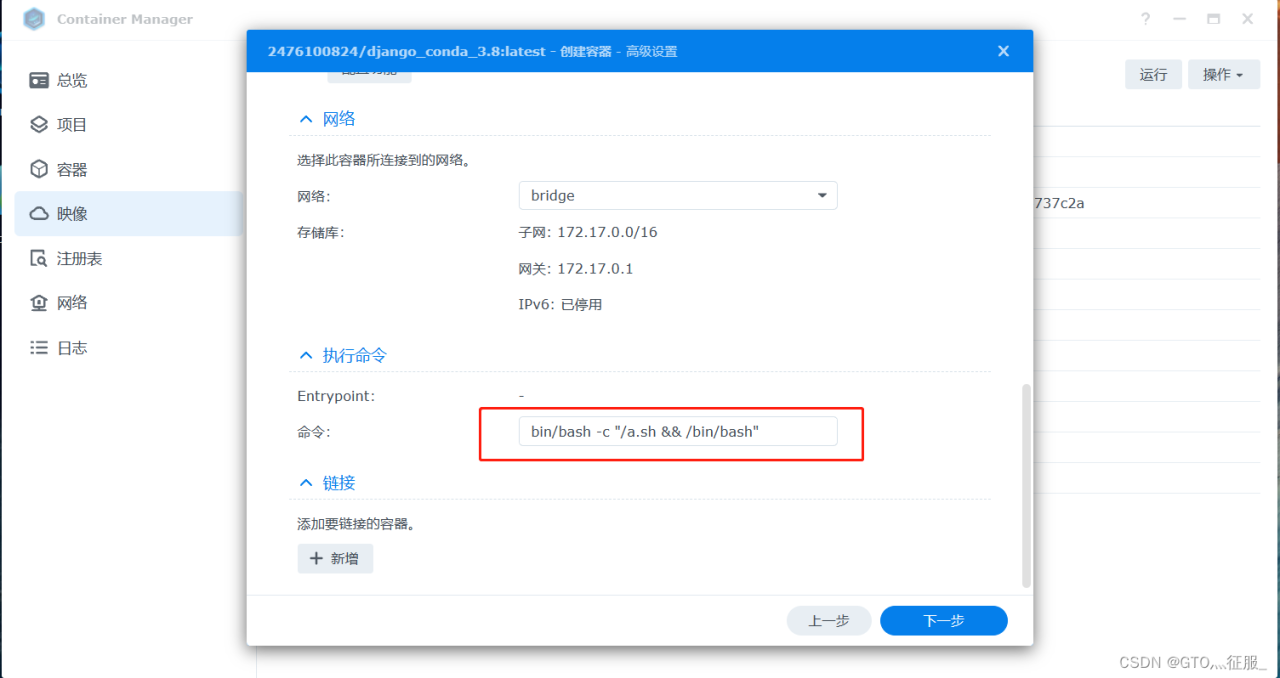Click the 选择此容器所连接到的网络 description
The image size is (1280, 678).
(384, 160)
